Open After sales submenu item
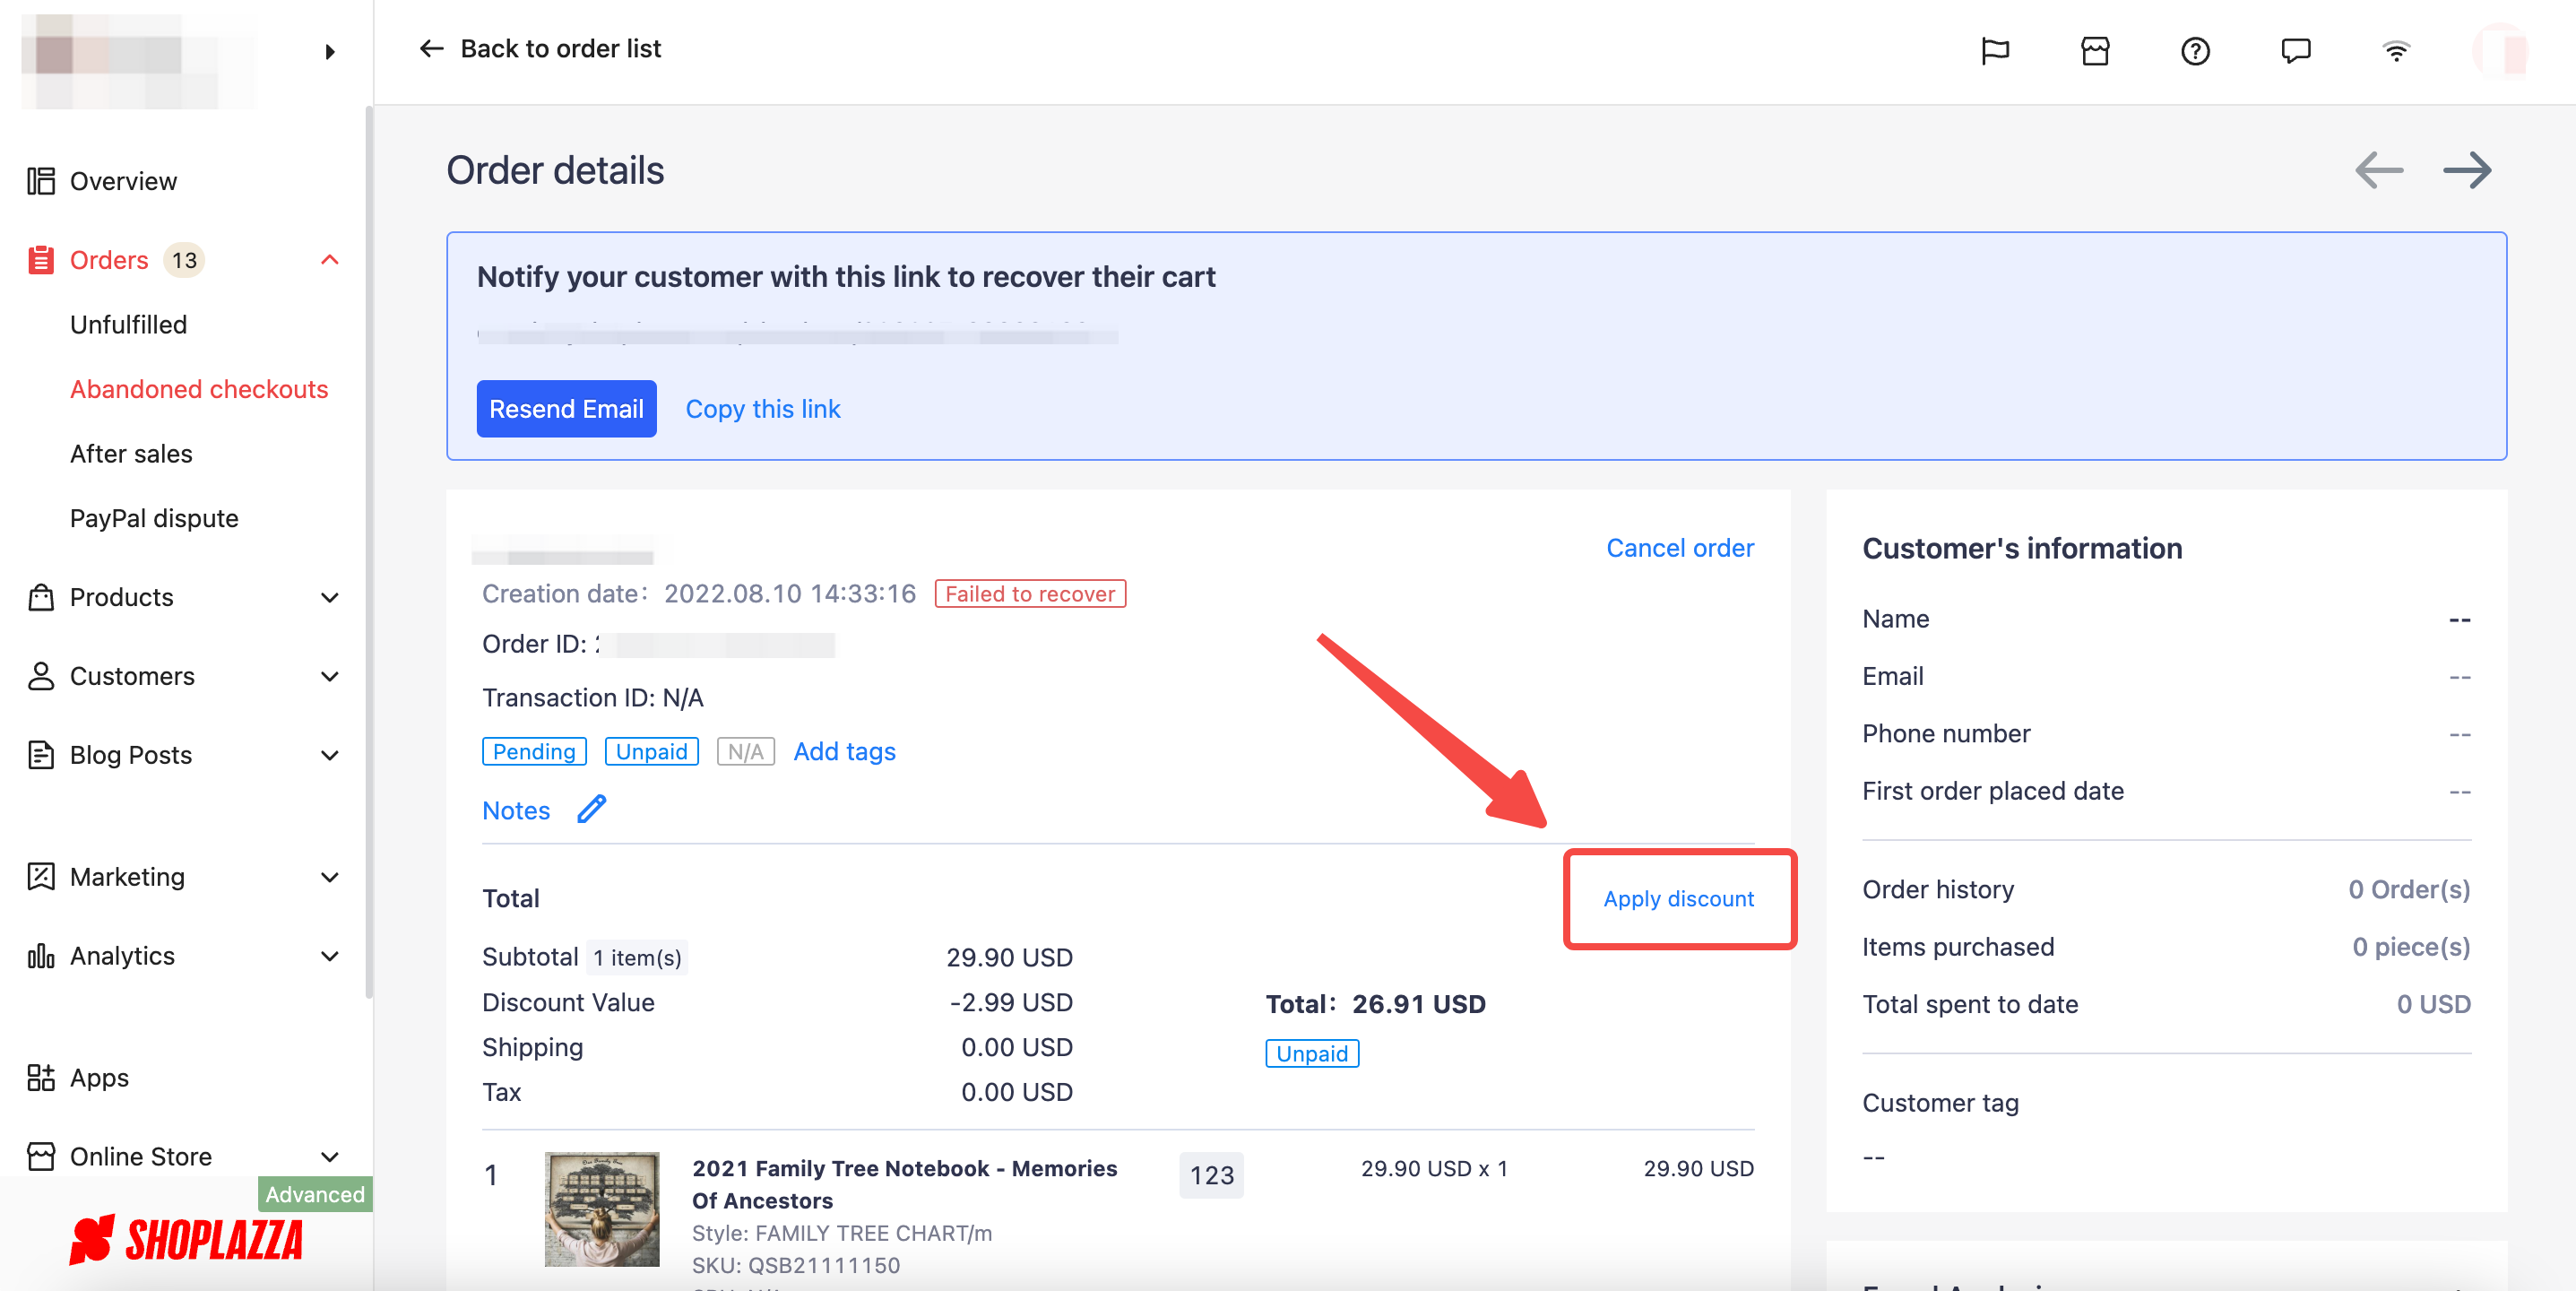The image size is (2576, 1291). pyautogui.click(x=131, y=454)
